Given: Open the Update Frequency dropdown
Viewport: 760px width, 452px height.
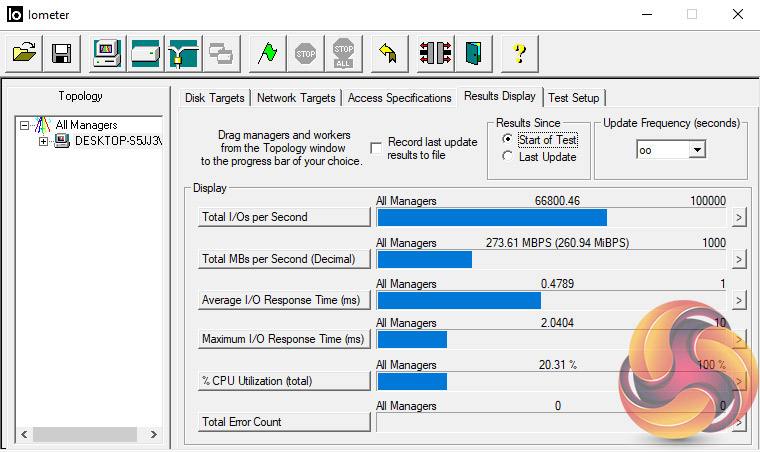Looking at the screenshot, I should (x=697, y=150).
